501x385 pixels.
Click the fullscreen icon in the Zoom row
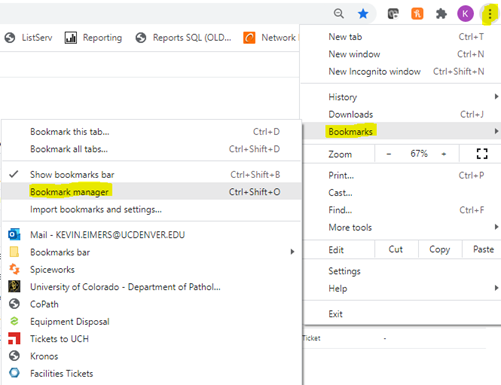pos(482,154)
